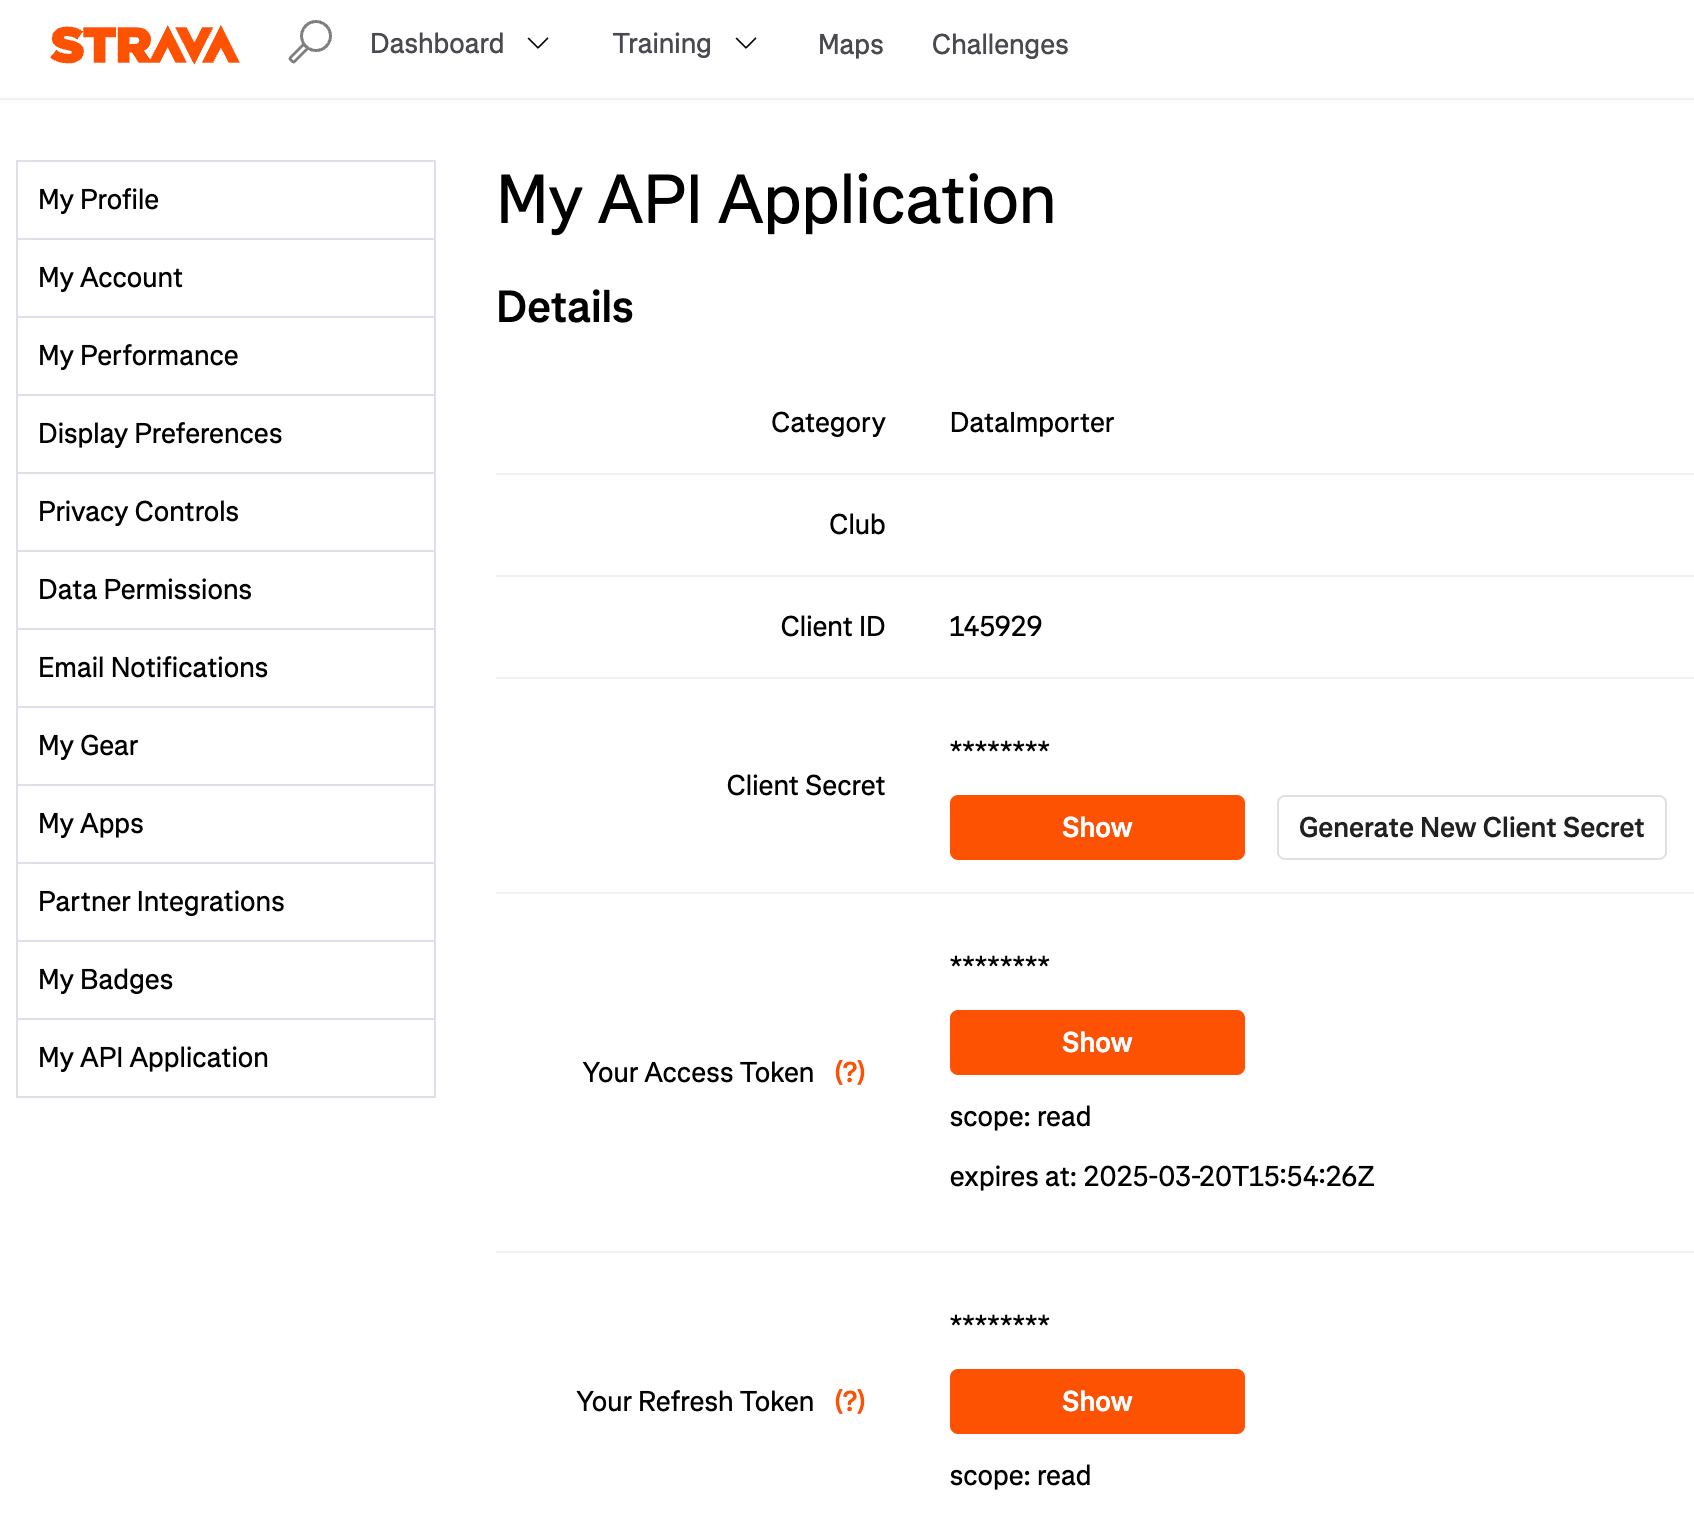Click the Your Refresh Token label
Viewport: 1694px width, 1526px height.
point(695,1401)
